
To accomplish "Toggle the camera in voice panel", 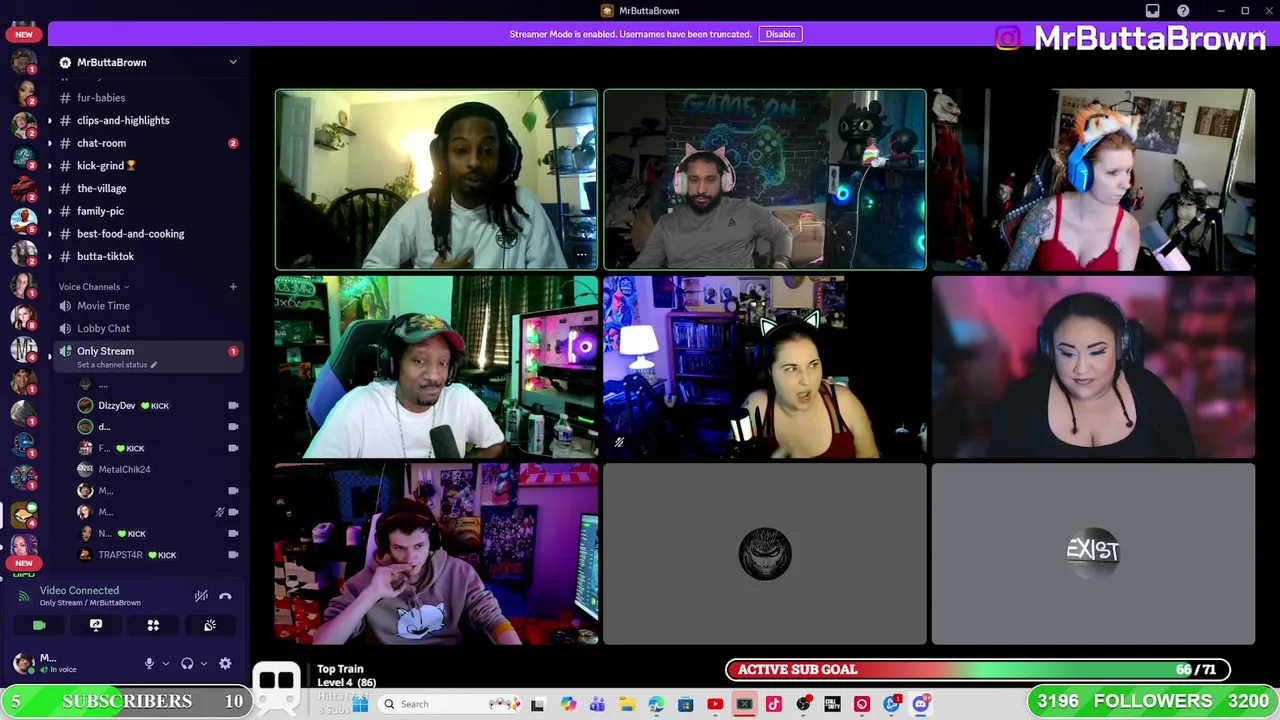I will 39,625.
